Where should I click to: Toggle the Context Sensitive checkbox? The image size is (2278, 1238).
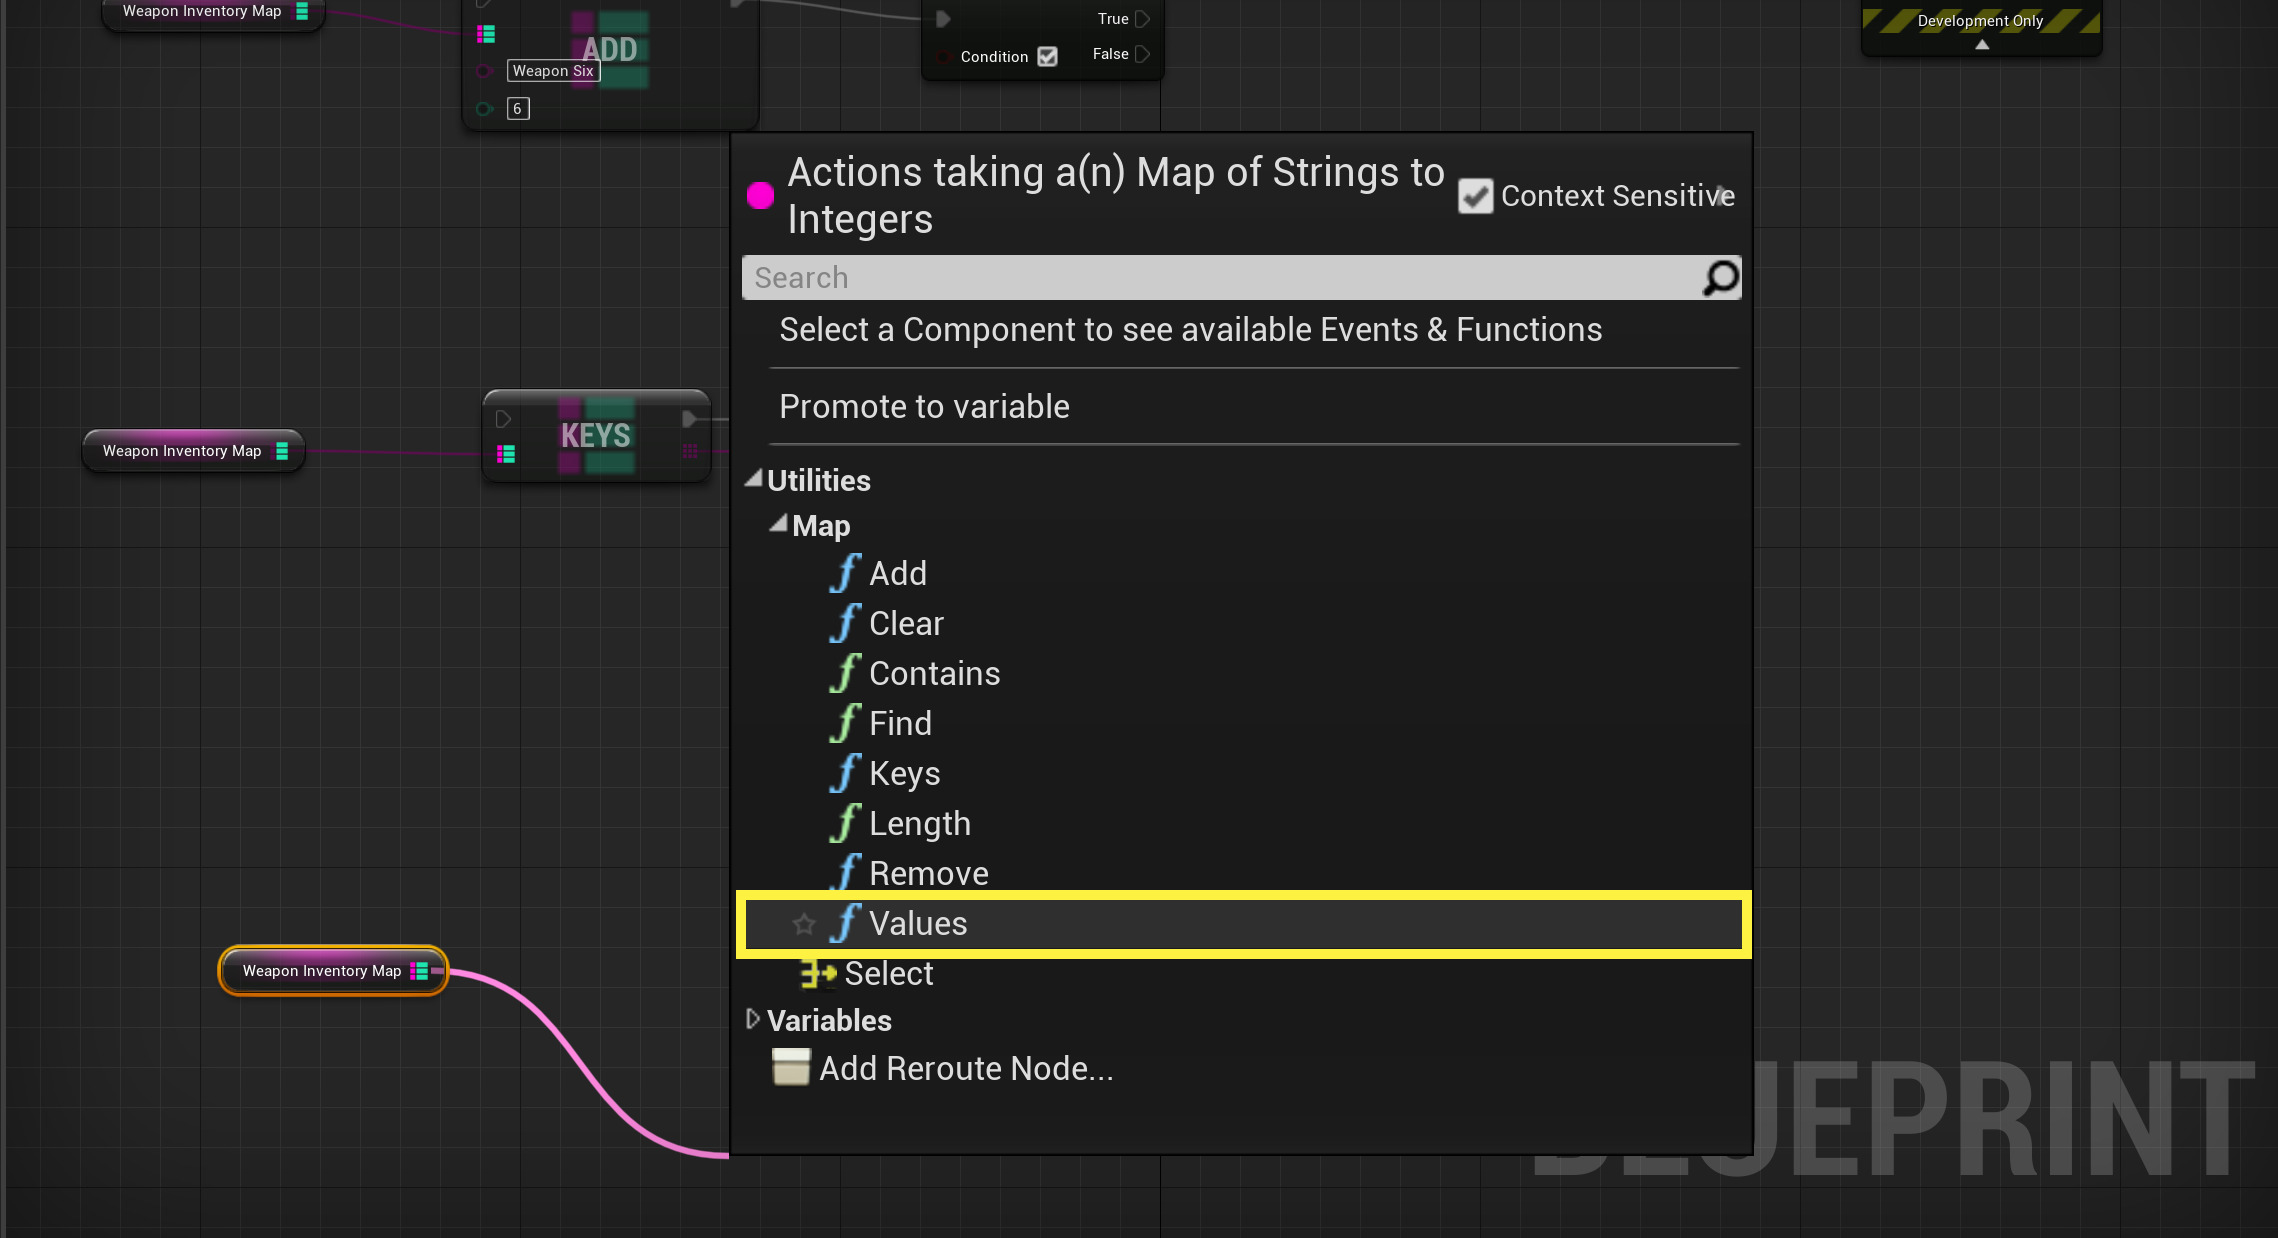[x=1475, y=196]
